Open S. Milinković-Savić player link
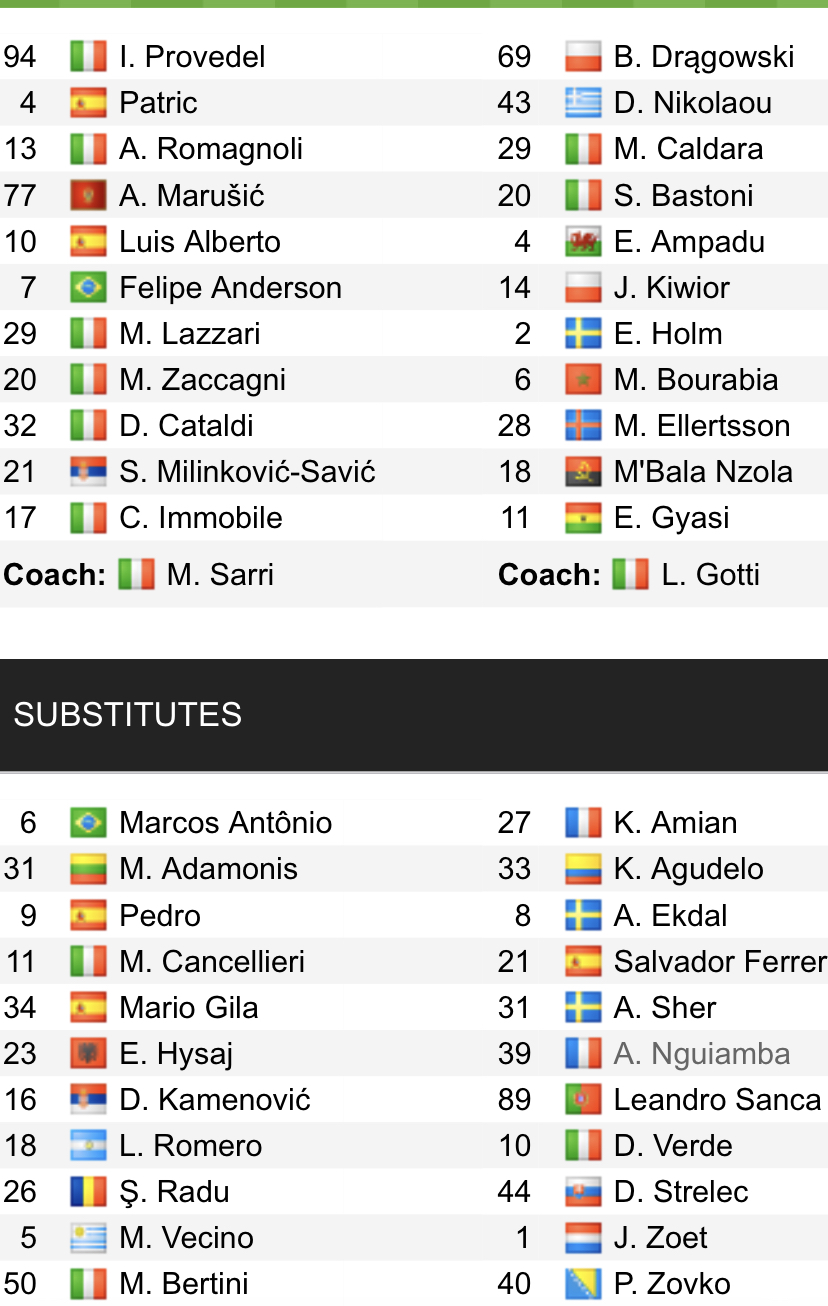This screenshot has height=1306, width=828. 247,472
